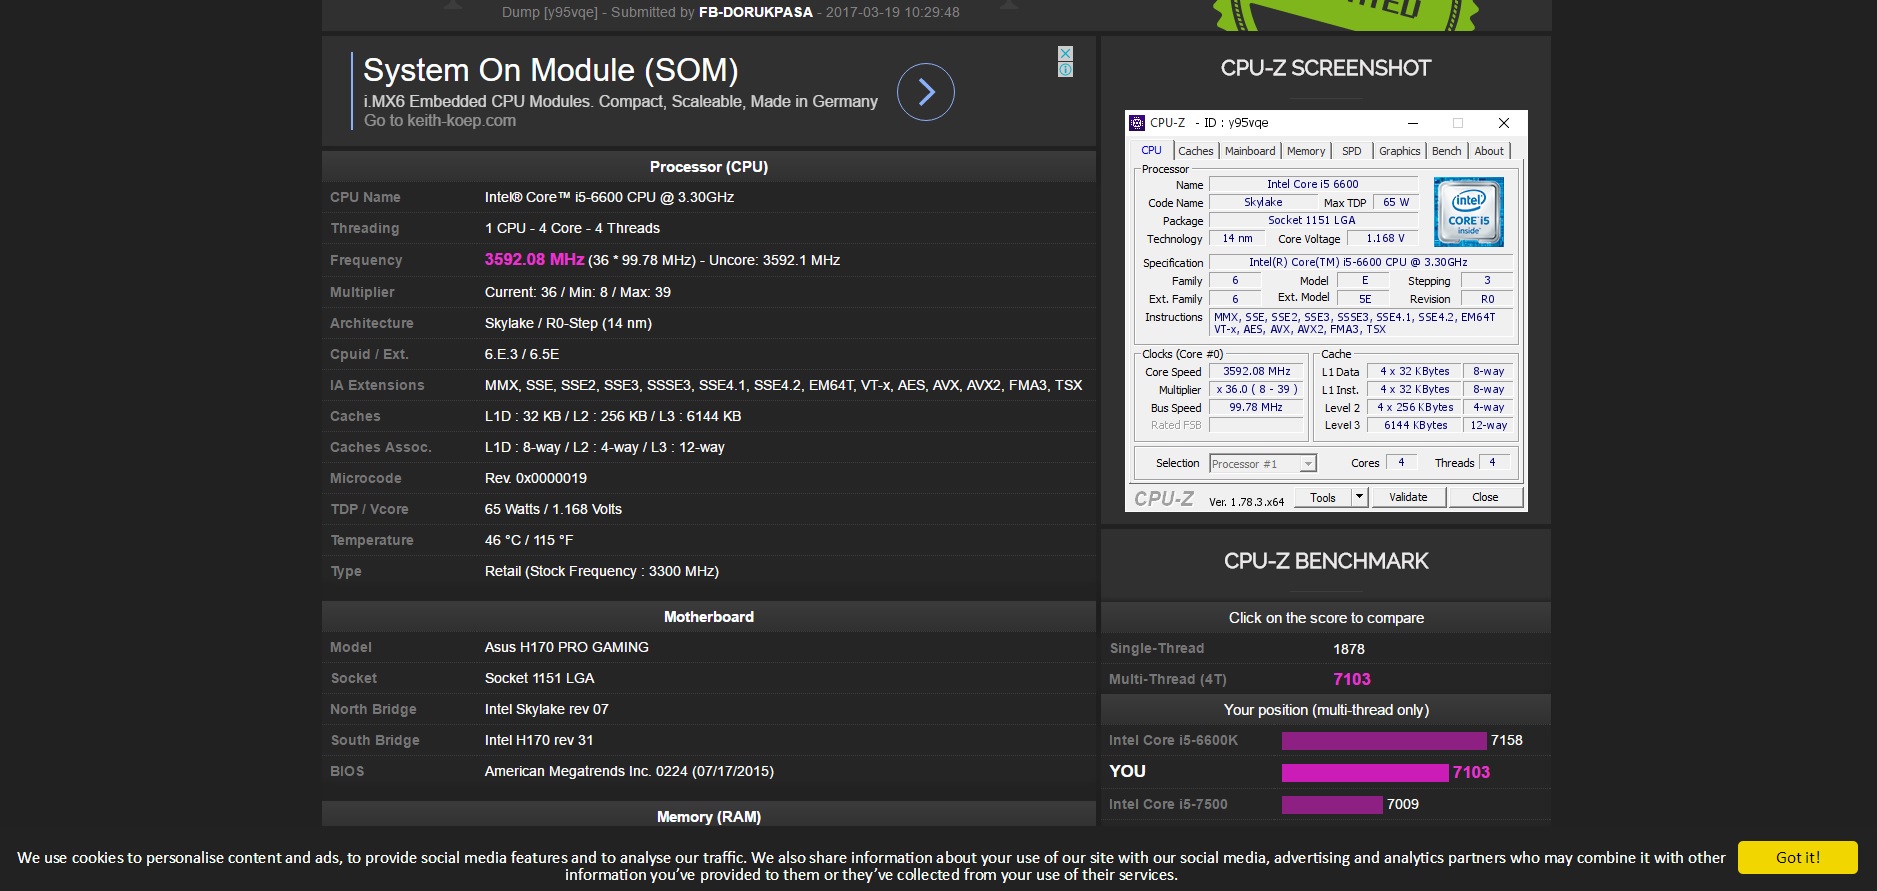Click the Cores count field

click(1401, 462)
